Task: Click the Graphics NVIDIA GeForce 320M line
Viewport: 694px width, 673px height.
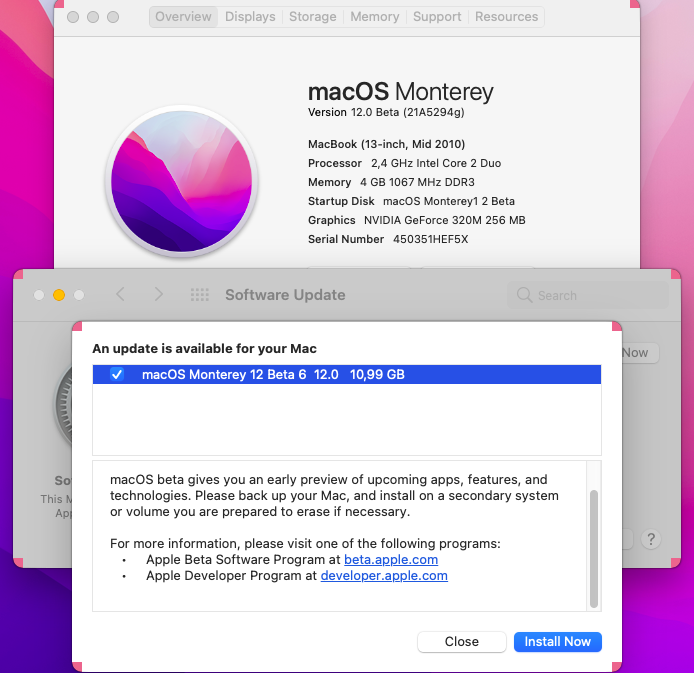Action: click(x=416, y=220)
